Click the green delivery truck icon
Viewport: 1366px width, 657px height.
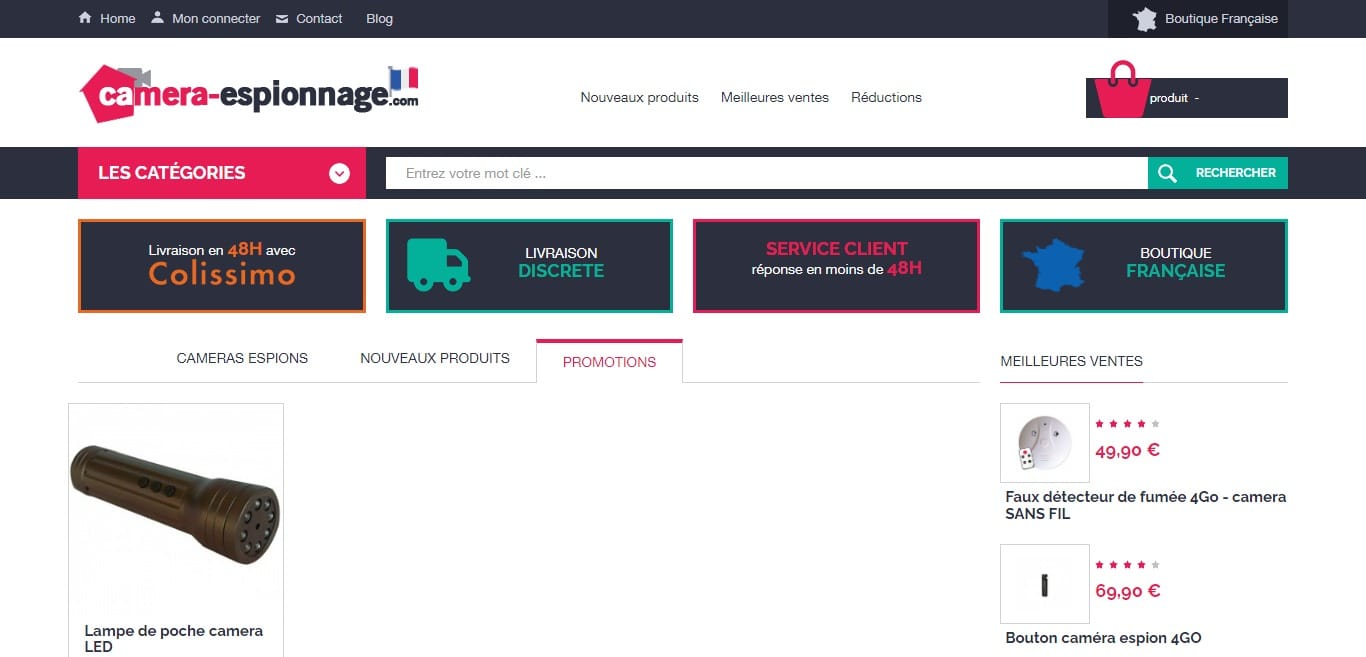coord(438,265)
